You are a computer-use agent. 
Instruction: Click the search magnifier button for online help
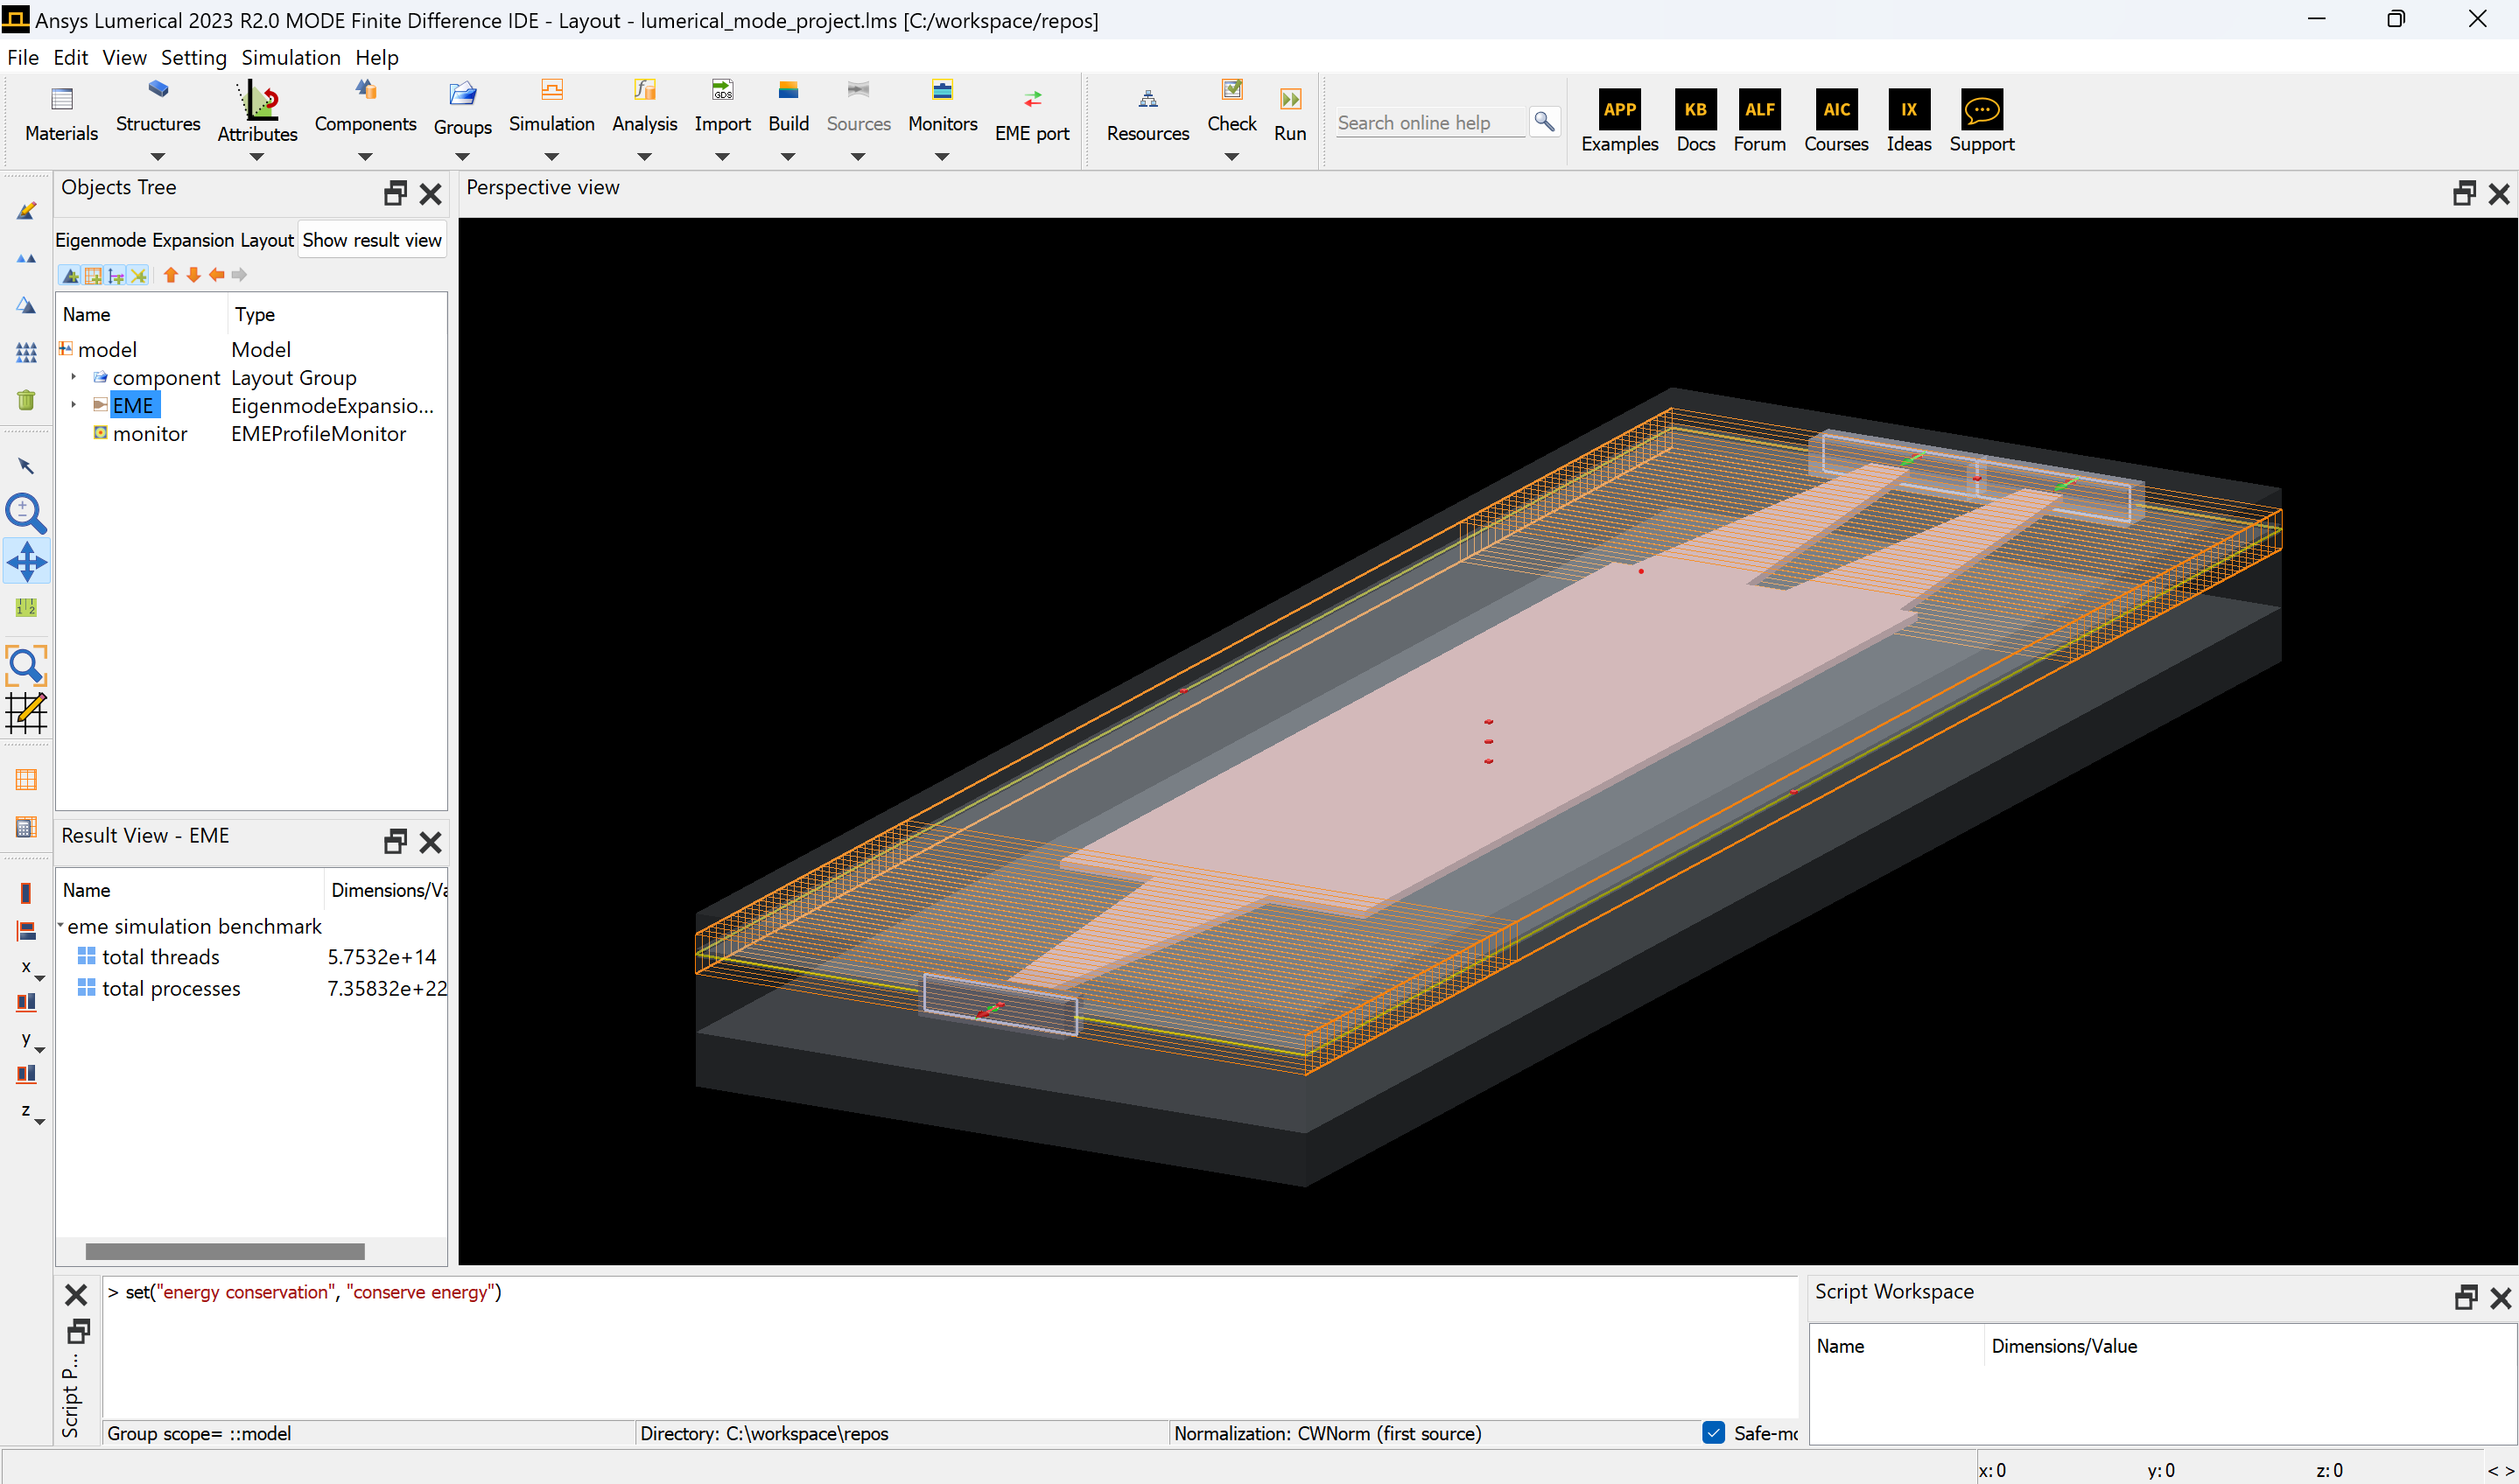point(1544,122)
